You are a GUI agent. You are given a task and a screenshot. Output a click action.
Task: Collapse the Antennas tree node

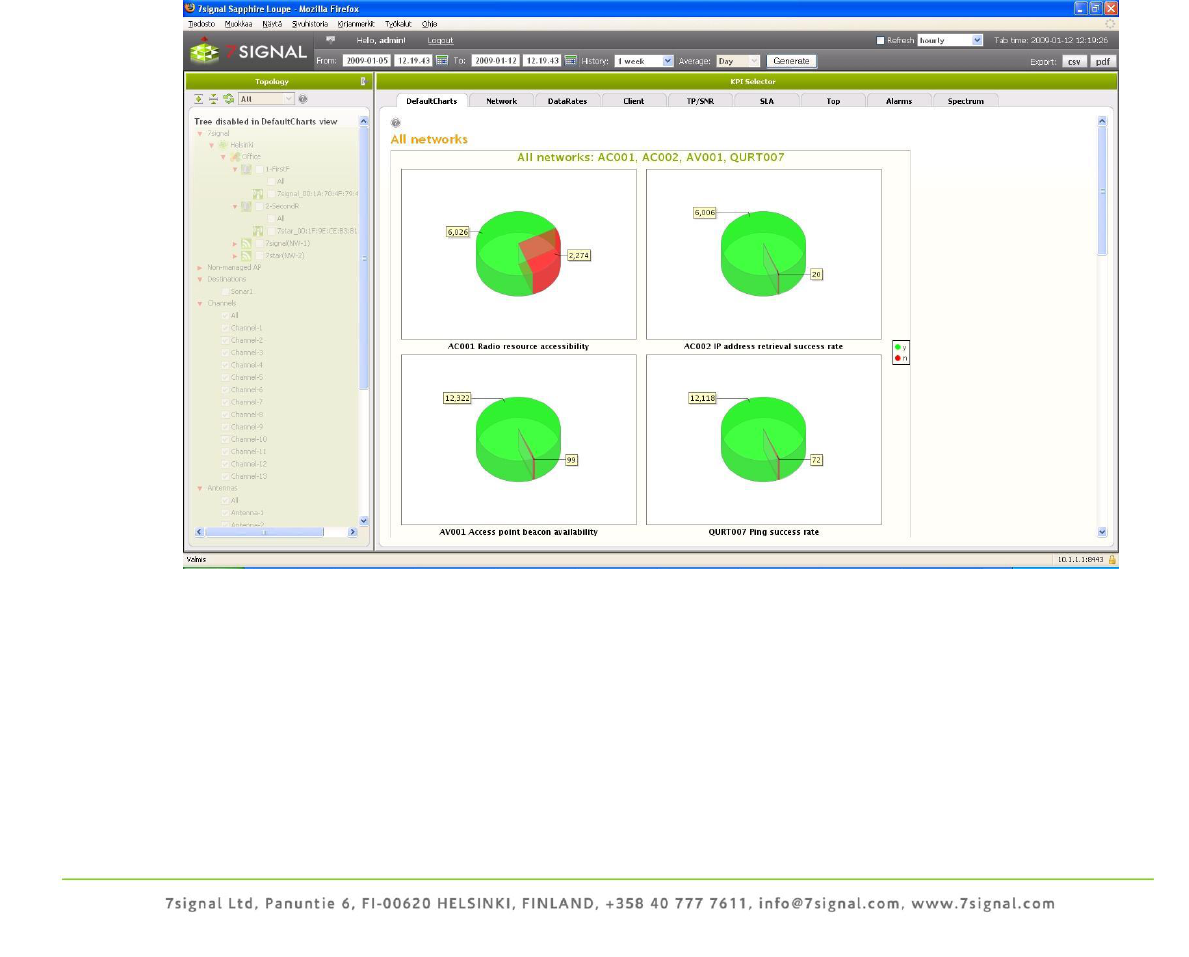(200, 488)
